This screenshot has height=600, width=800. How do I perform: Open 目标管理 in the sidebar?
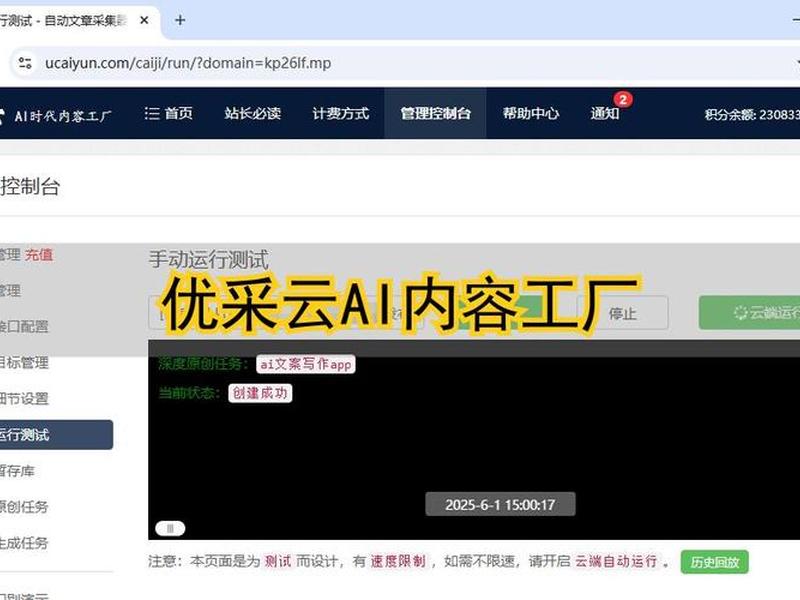(24, 363)
